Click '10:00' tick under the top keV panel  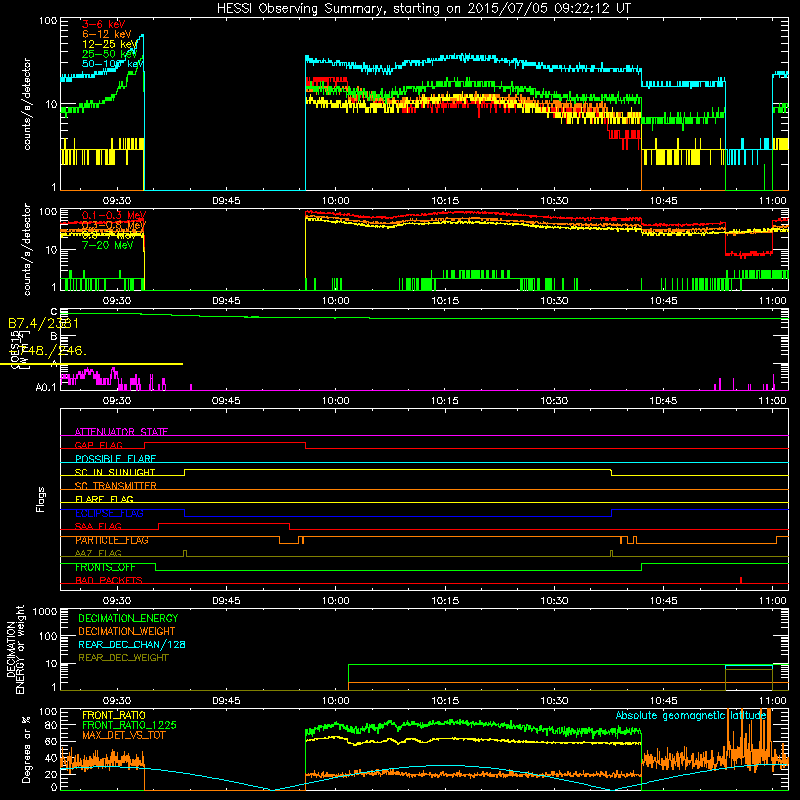(x=336, y=201)
